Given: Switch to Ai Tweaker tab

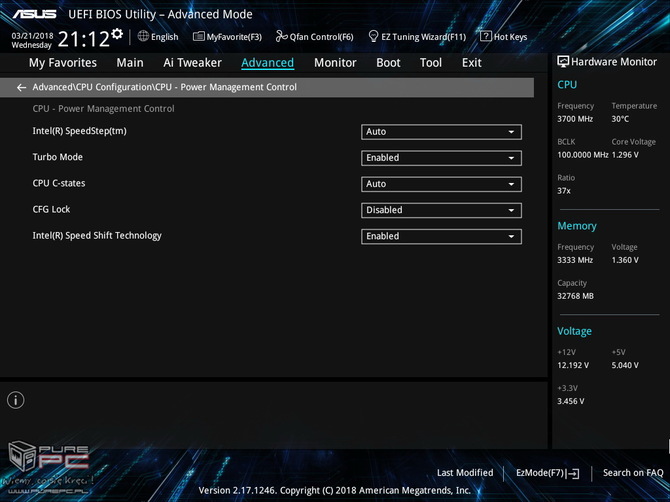Looking at the screenshot, I should point(192,63).
